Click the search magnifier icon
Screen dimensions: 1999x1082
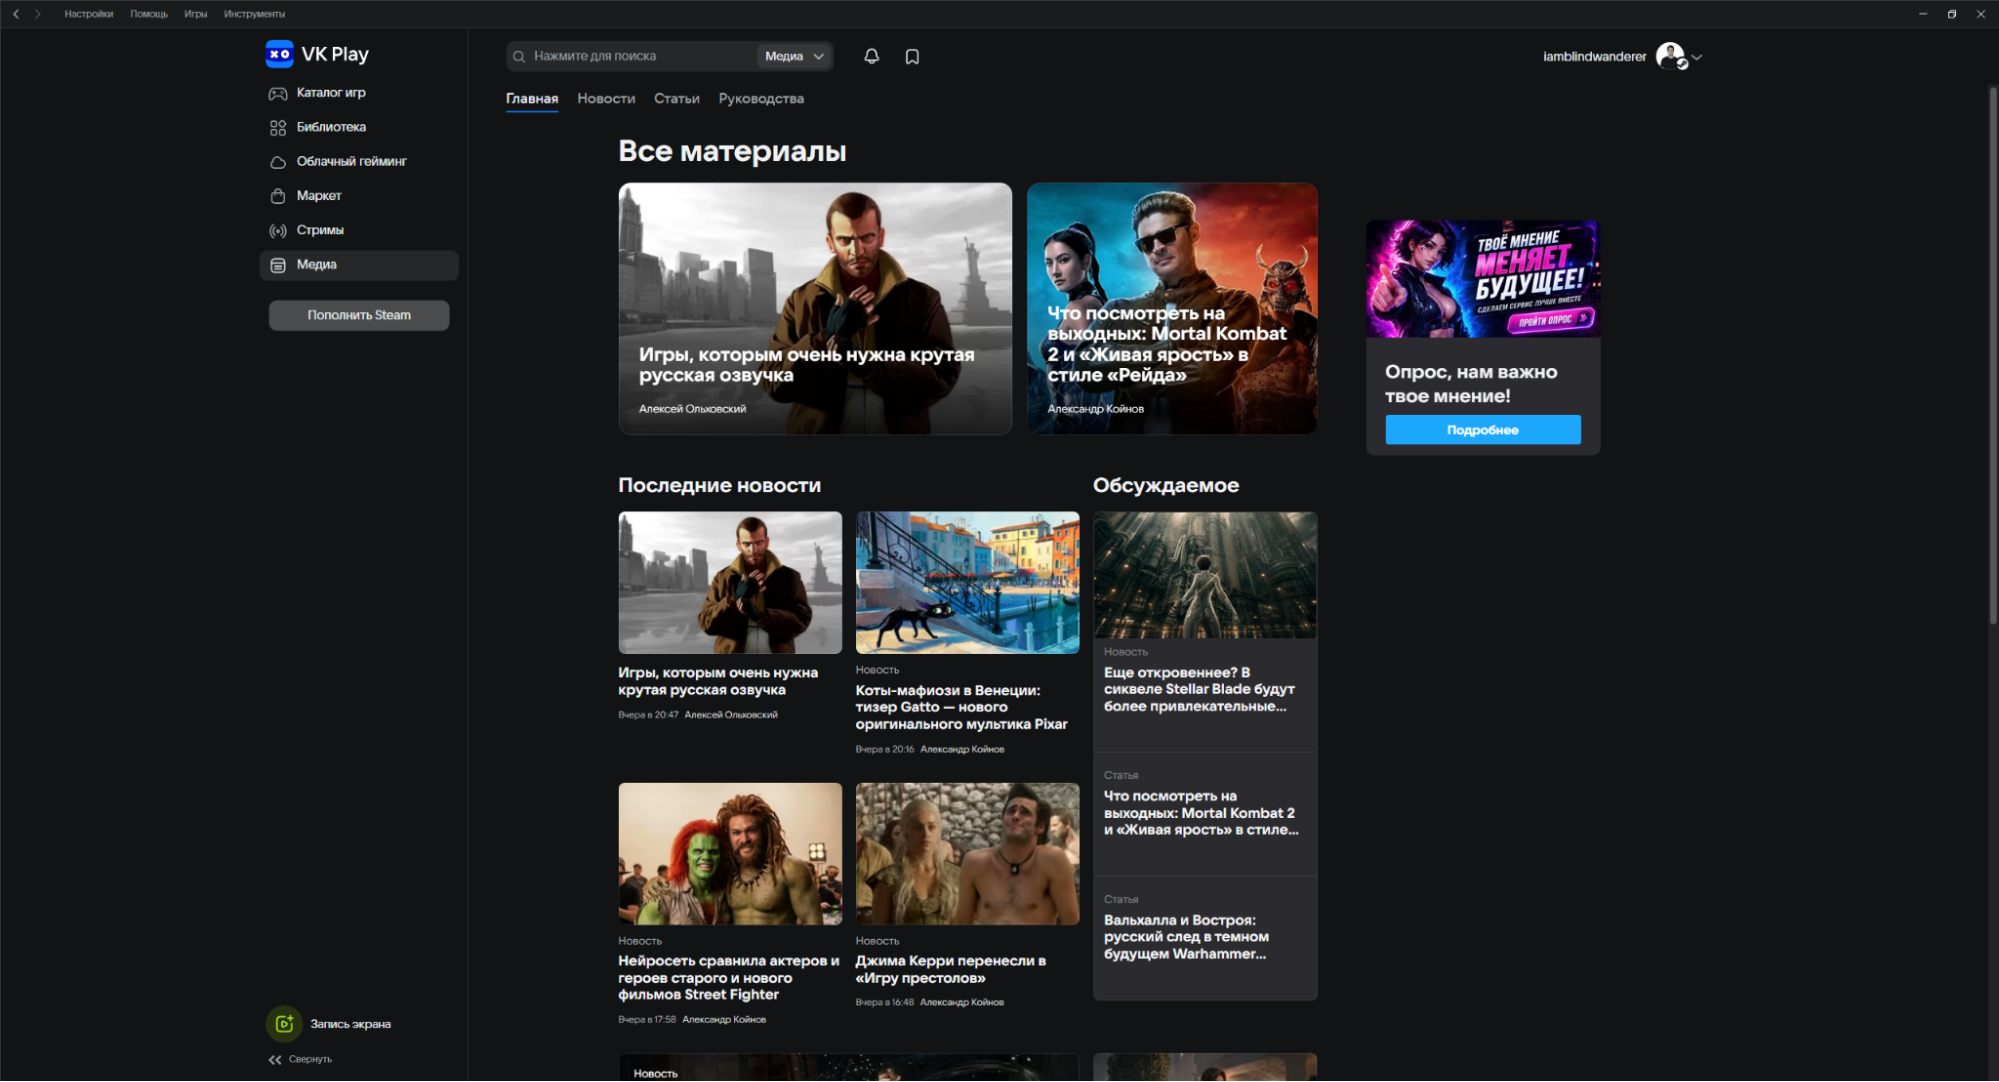point(519,57)
